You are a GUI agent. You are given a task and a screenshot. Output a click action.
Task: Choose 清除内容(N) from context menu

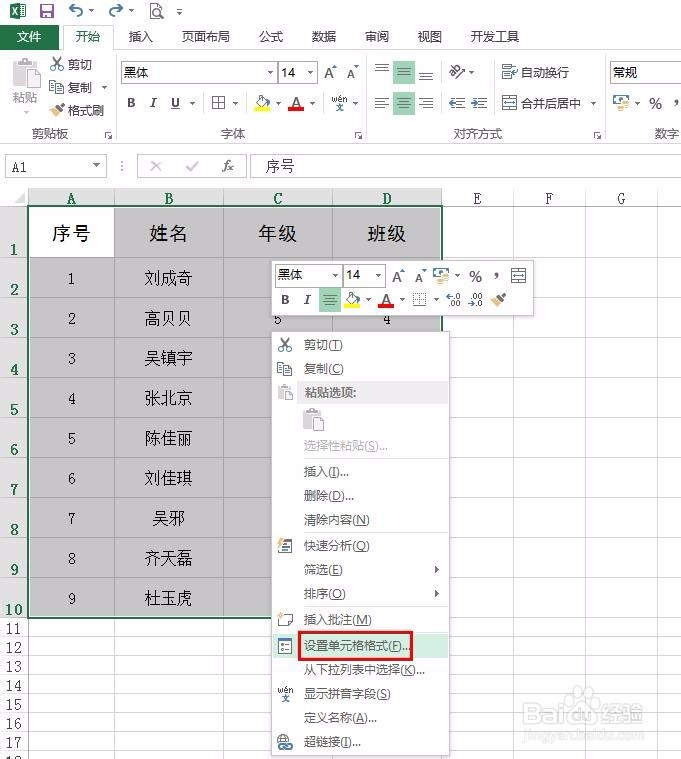tap(361, 520)
